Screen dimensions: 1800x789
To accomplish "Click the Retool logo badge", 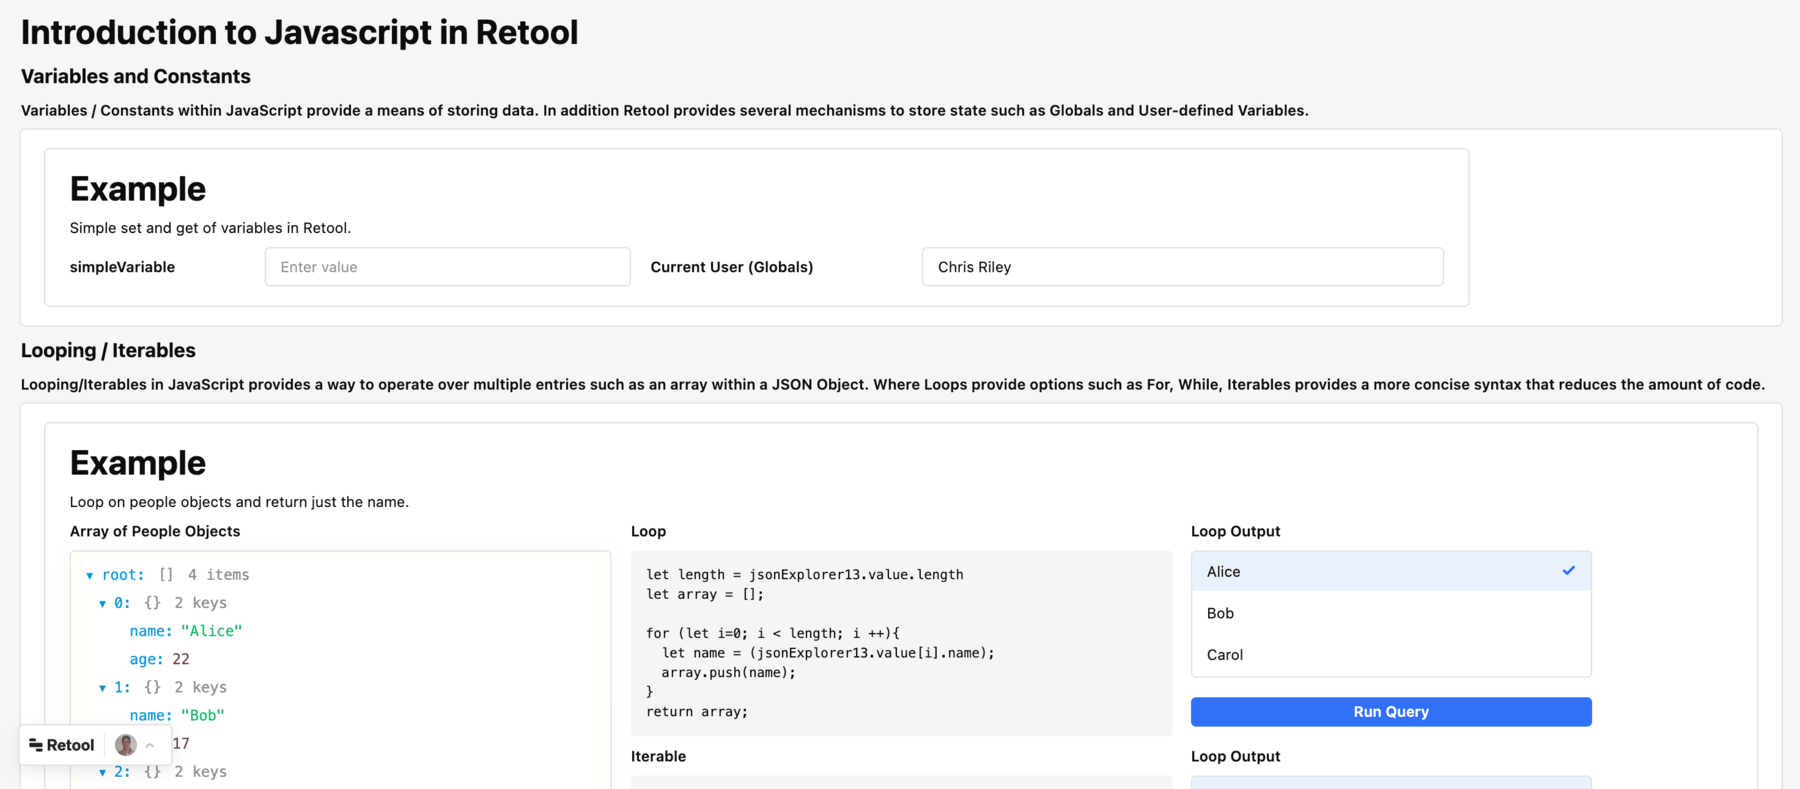I will pos(61,745).
